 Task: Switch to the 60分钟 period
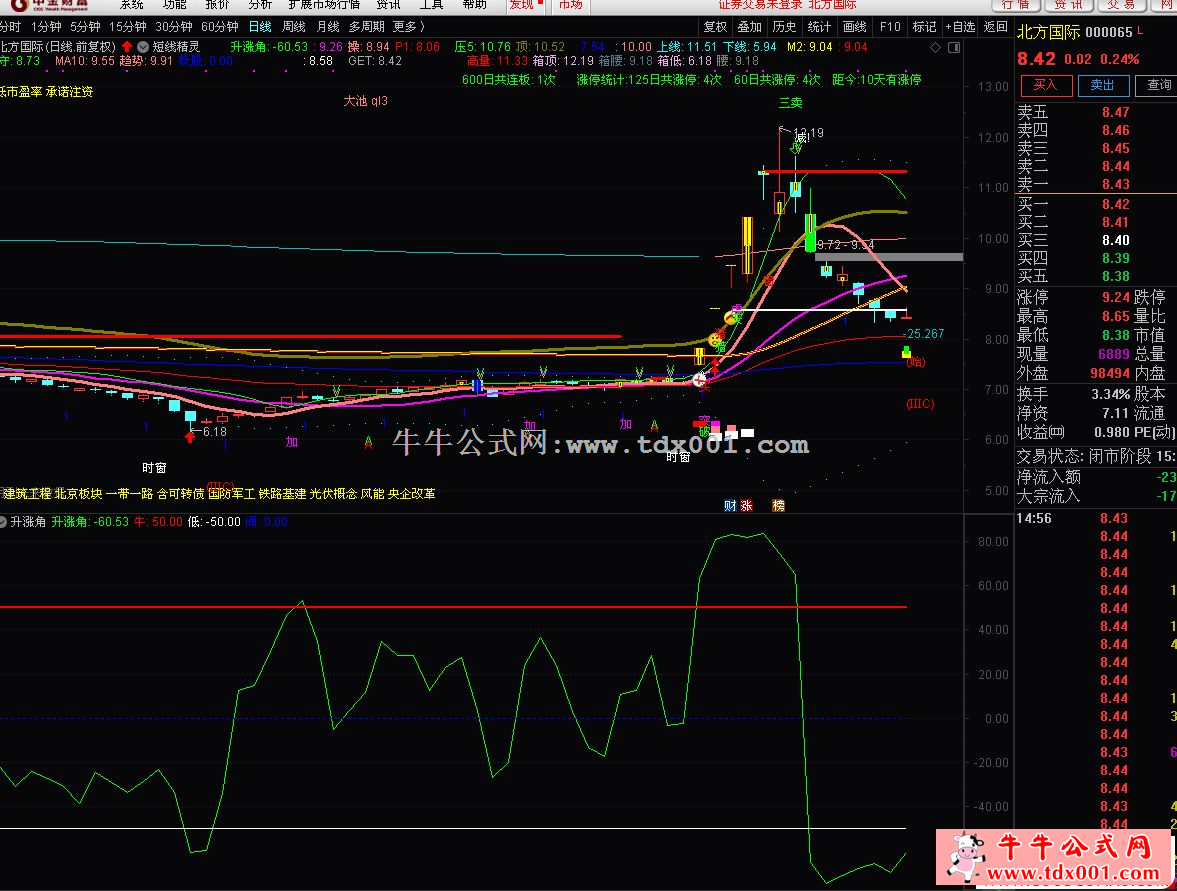tap(220, 26)
